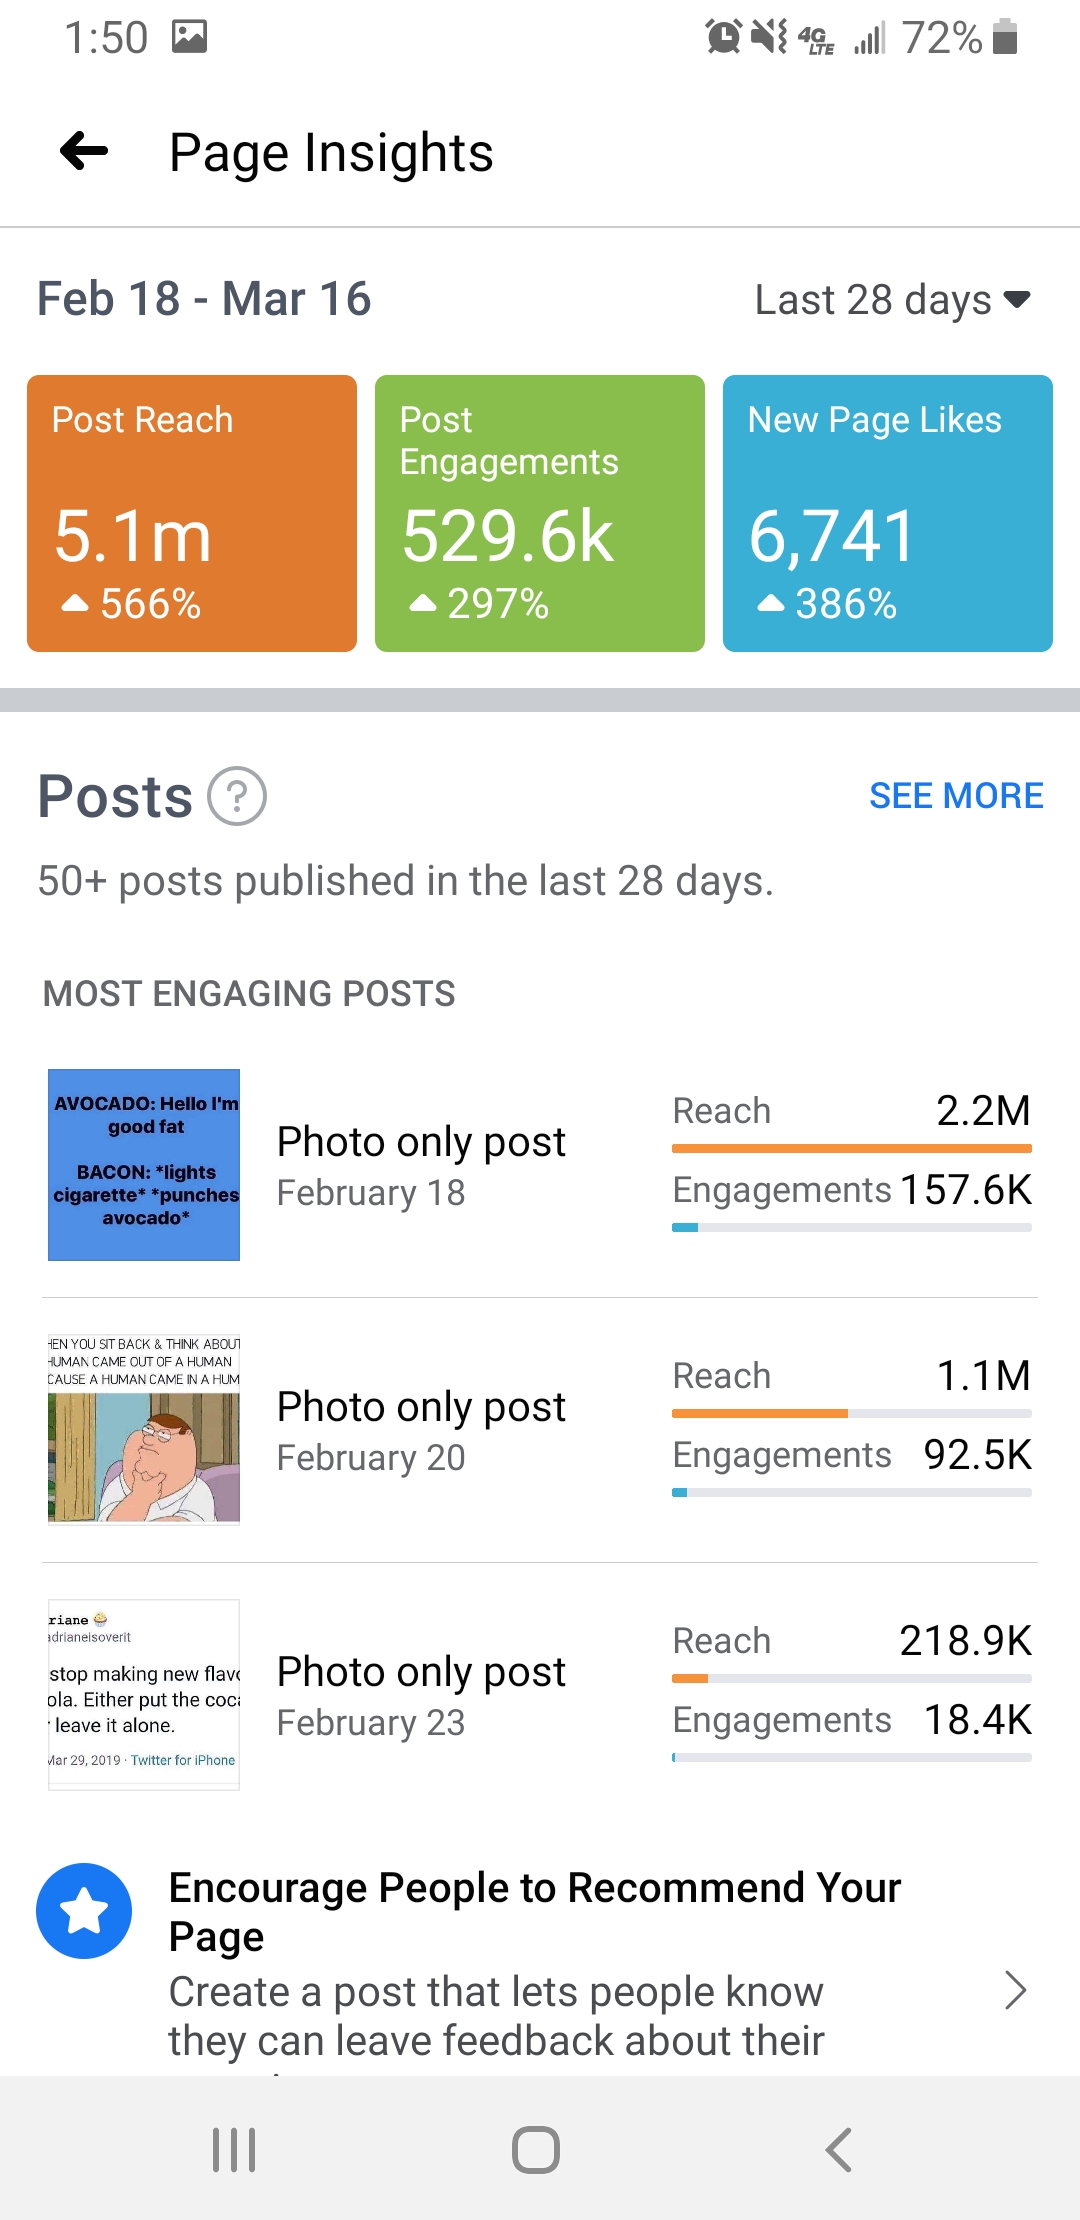Open the Post Reach 5.1m card
The height and width of the screenshot is (2220, 1080).
(x=192, y=513)
